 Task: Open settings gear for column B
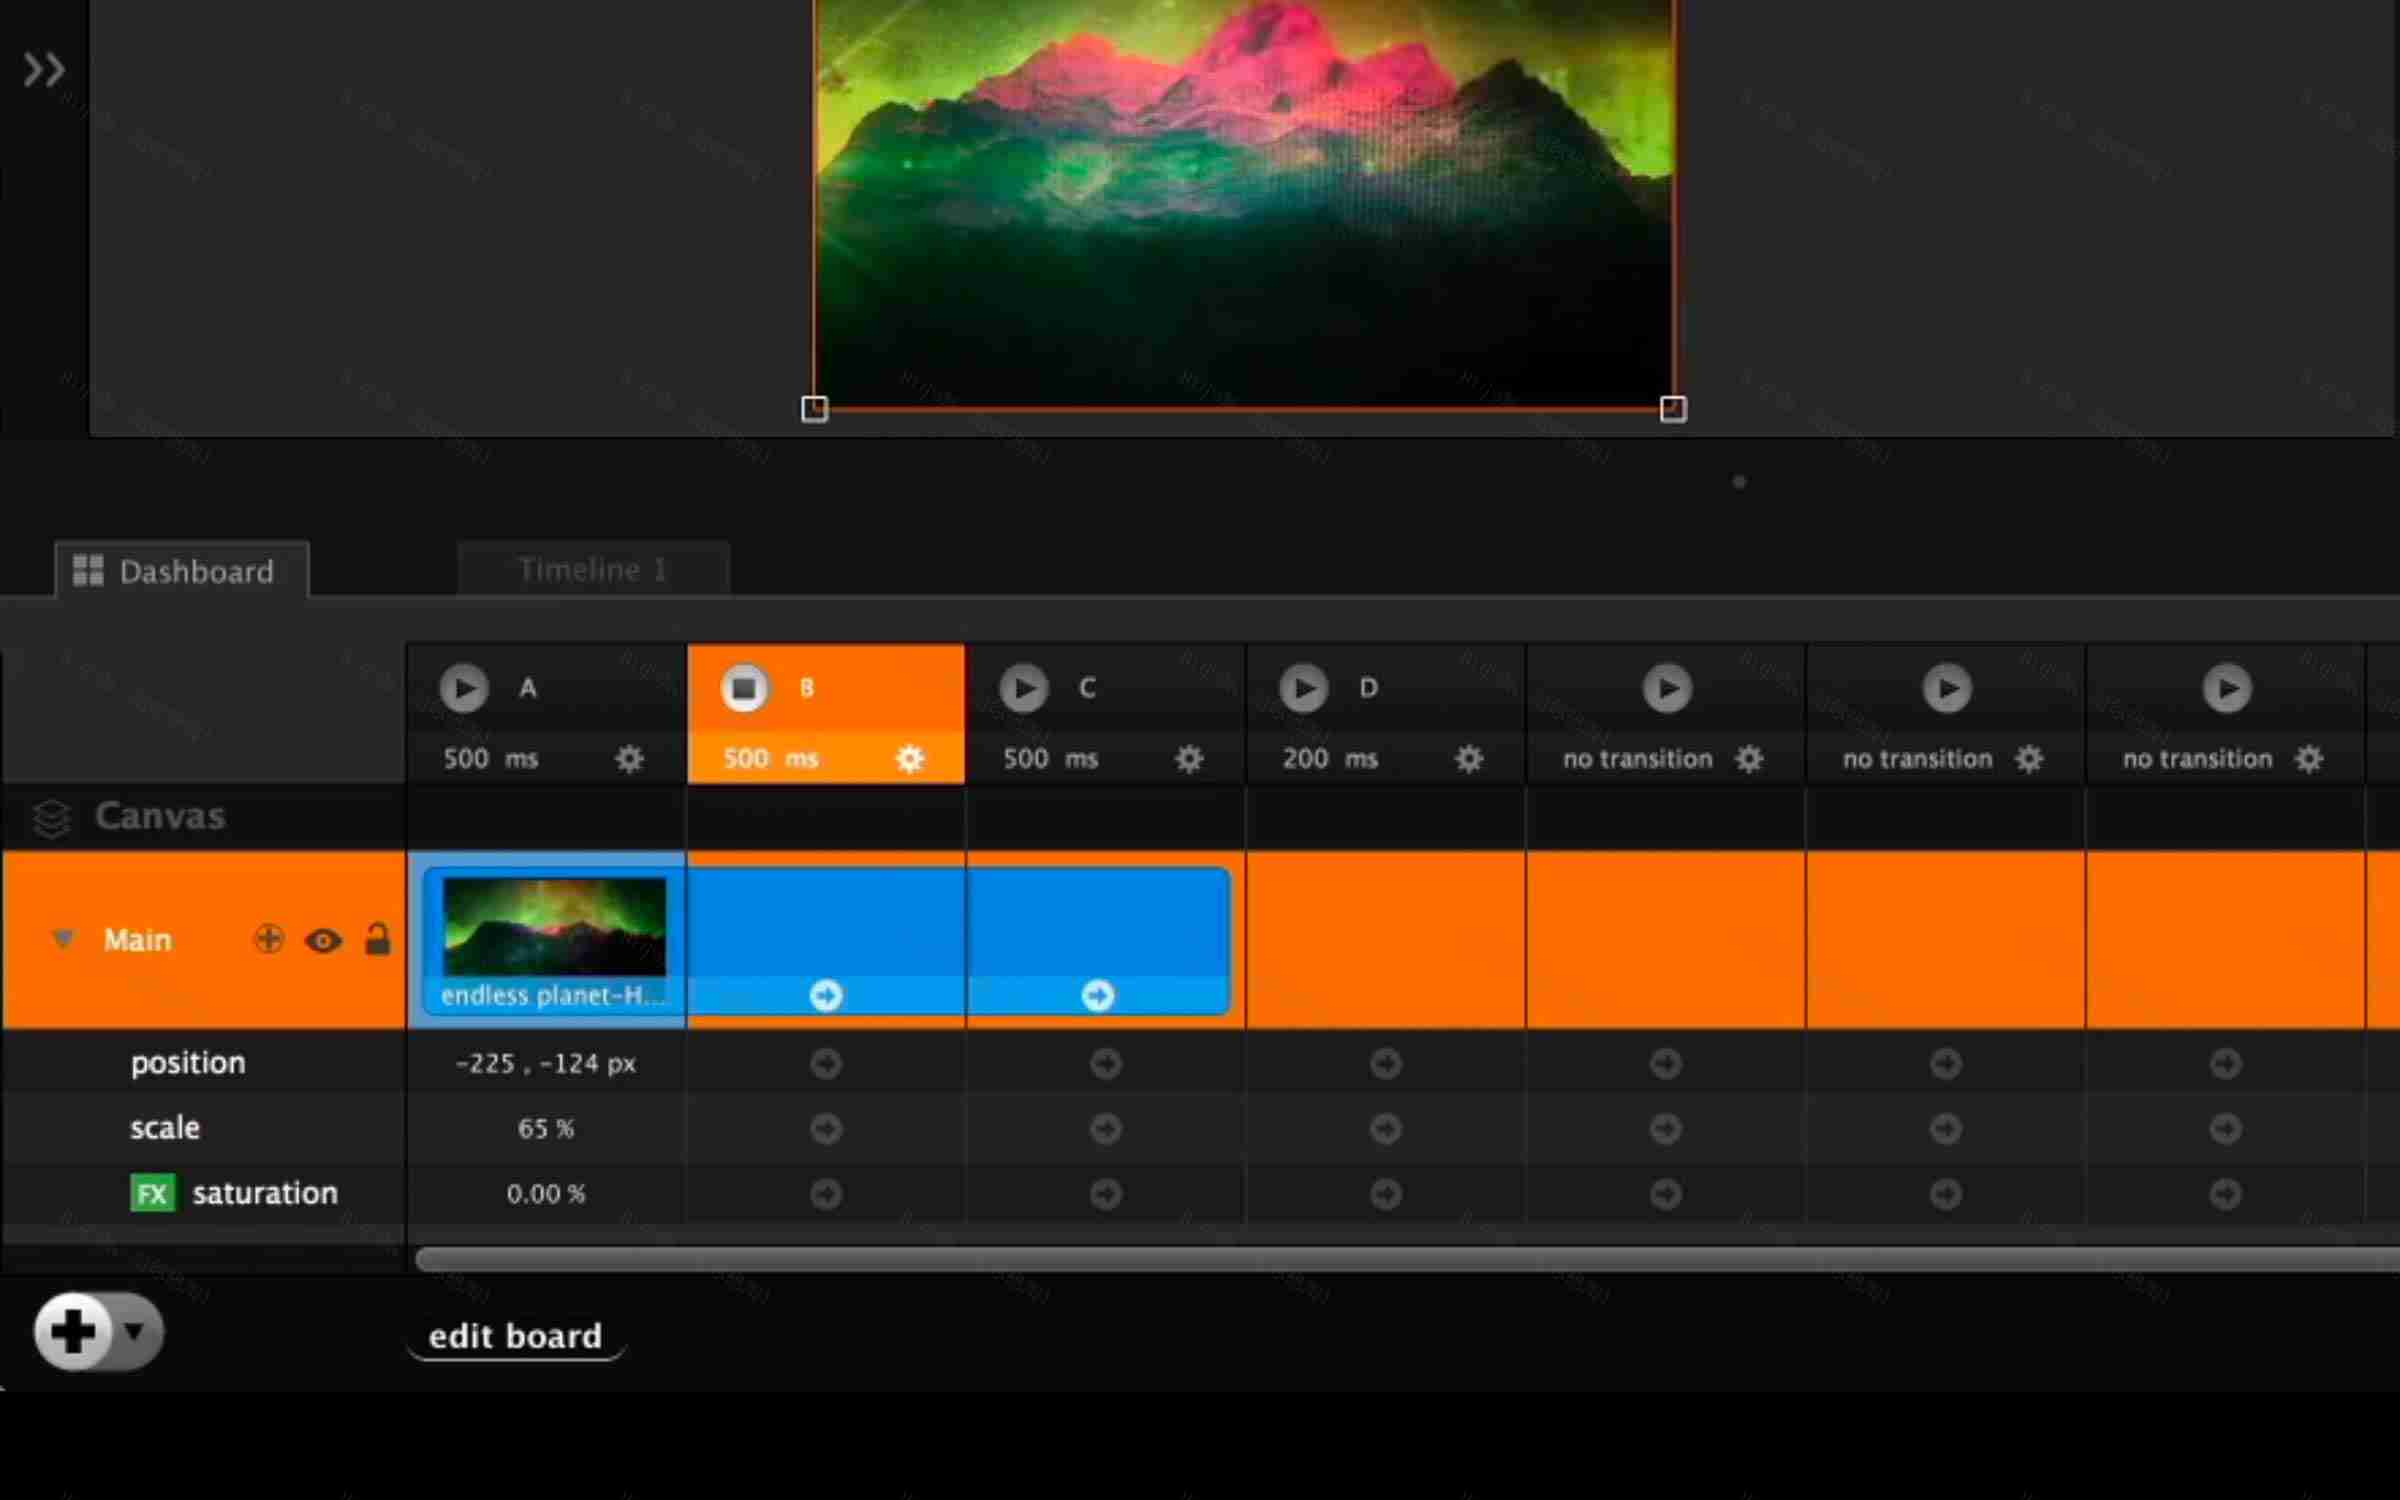click(x=909, y=758)
